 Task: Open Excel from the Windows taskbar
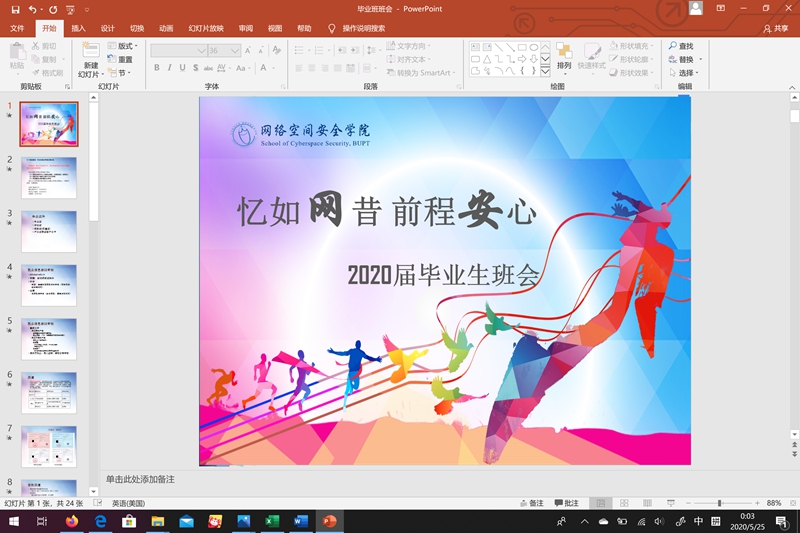[x=271, y=521]
